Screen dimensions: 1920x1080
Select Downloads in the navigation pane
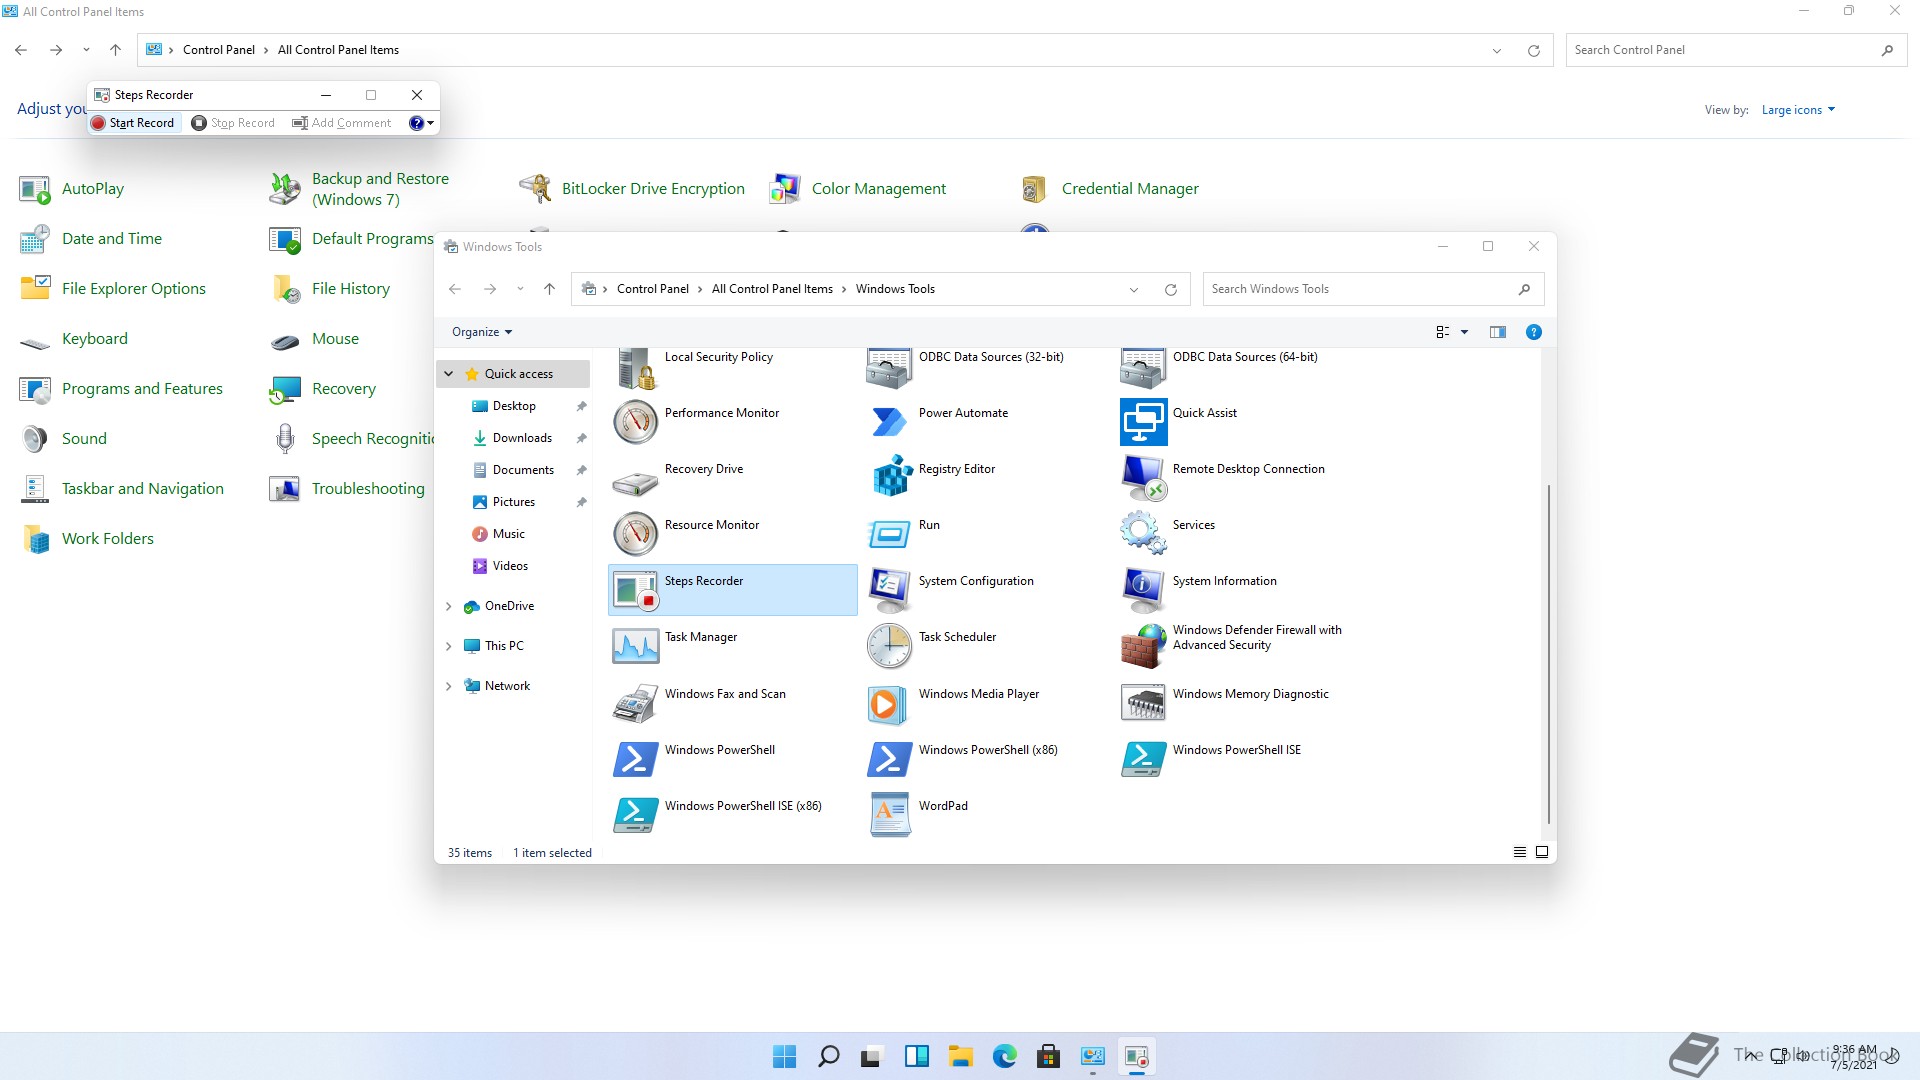[x=522, y=438]
